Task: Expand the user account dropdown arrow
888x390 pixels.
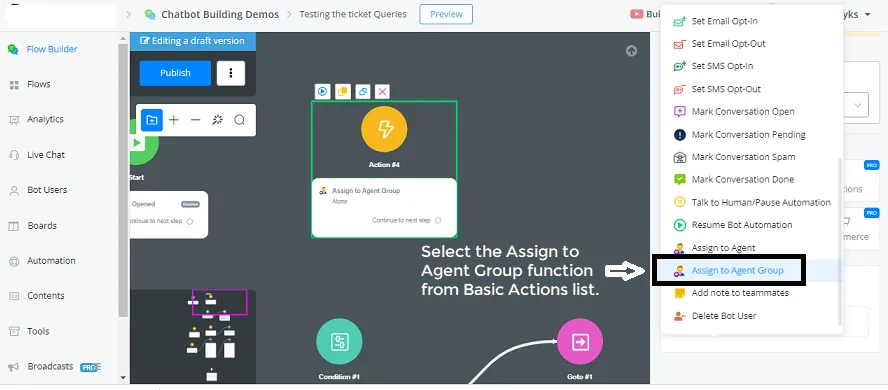Action: 868,15
